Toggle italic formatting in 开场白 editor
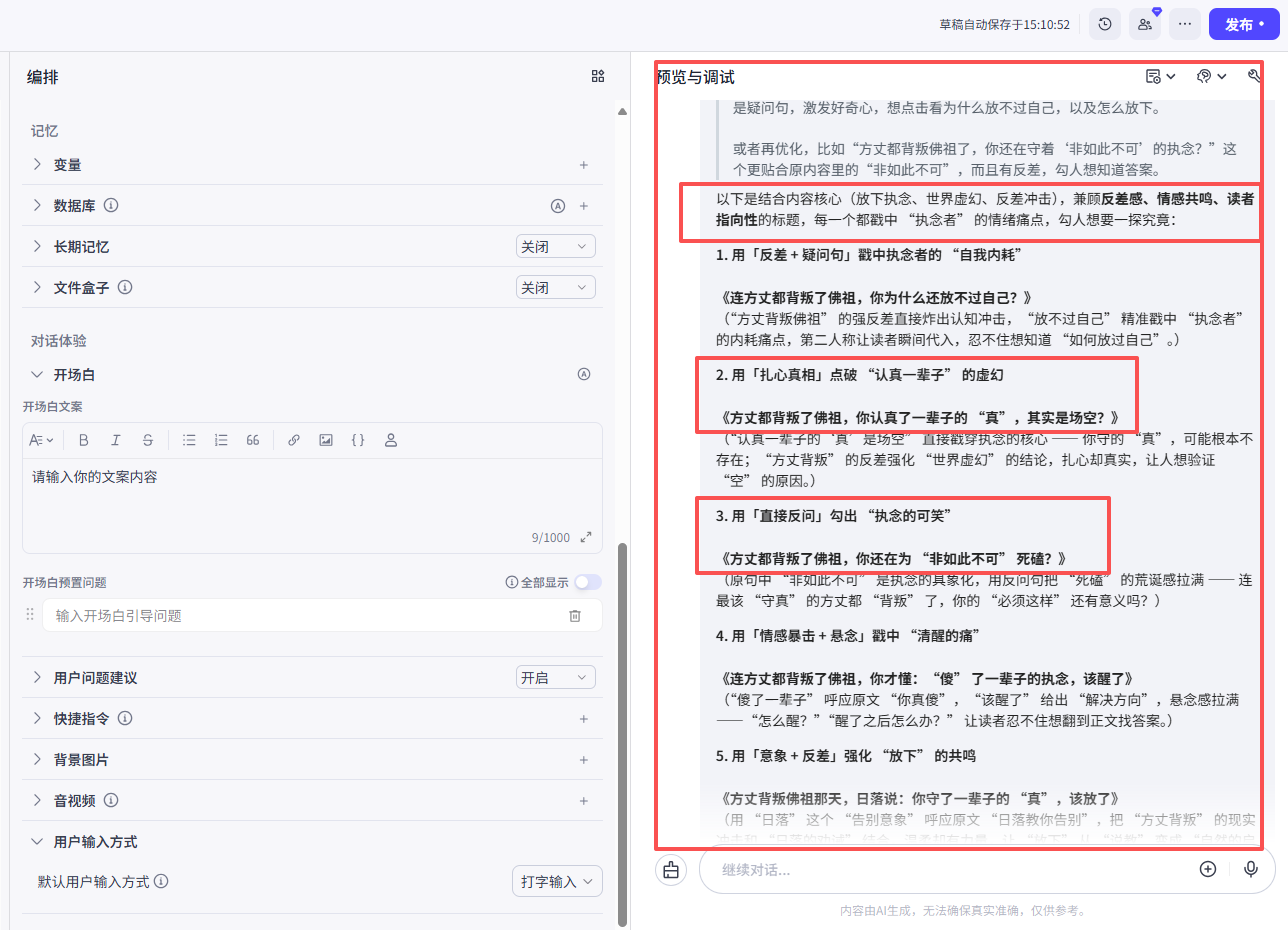This screenshot has height=930, width=1288. [x=116, y=440]
